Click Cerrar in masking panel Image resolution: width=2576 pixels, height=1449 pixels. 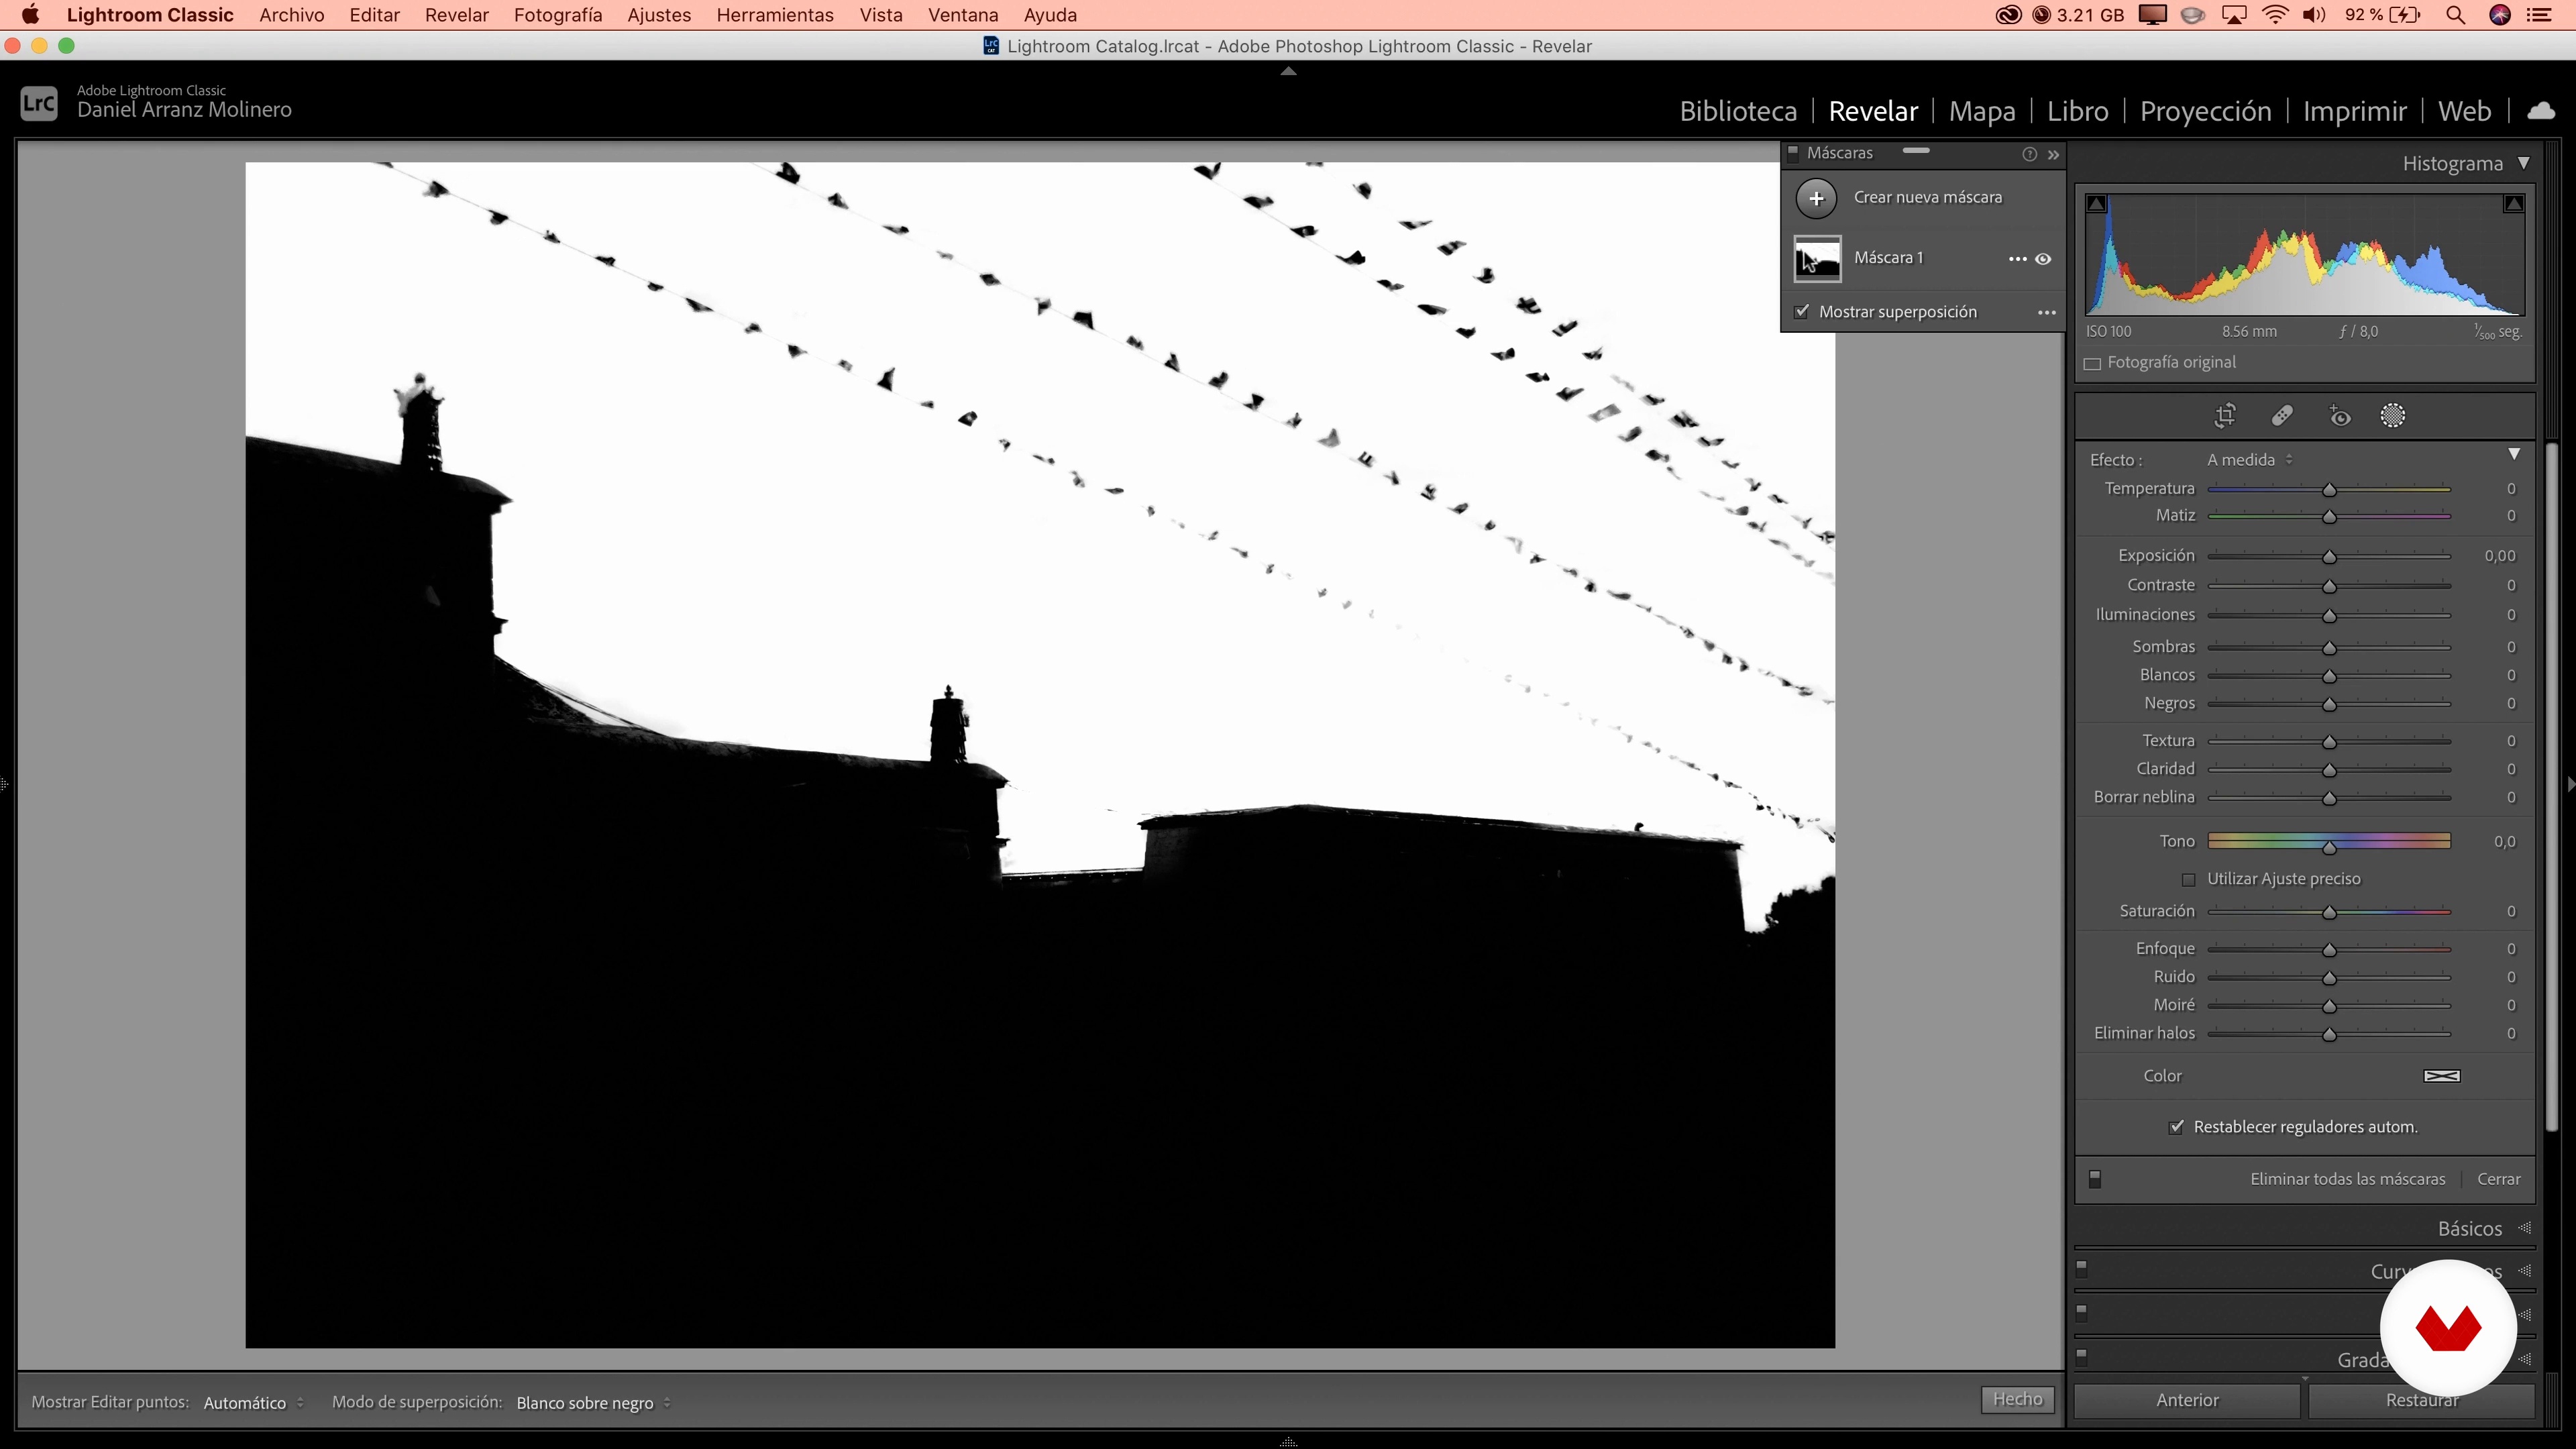click(2498, 1180)
